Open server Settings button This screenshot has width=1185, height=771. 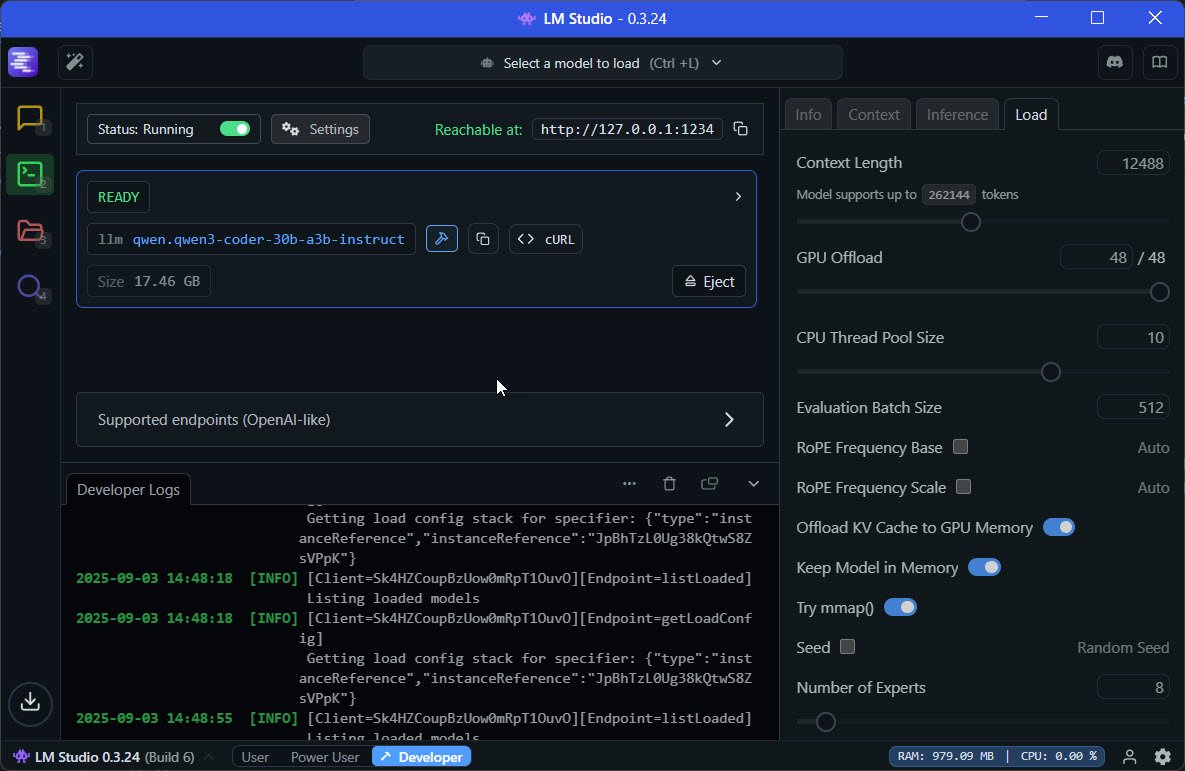tap(320, 129)
